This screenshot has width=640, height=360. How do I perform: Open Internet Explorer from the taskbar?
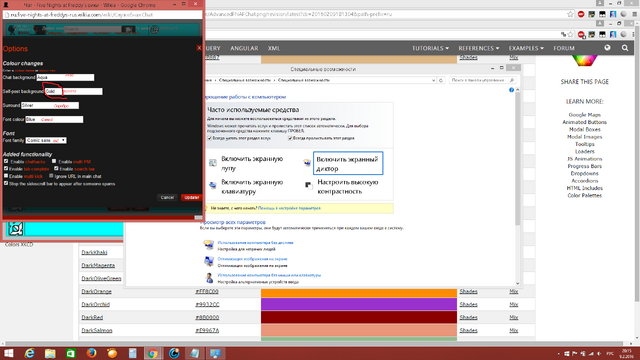pyautogui.click(x=29, y=353)
